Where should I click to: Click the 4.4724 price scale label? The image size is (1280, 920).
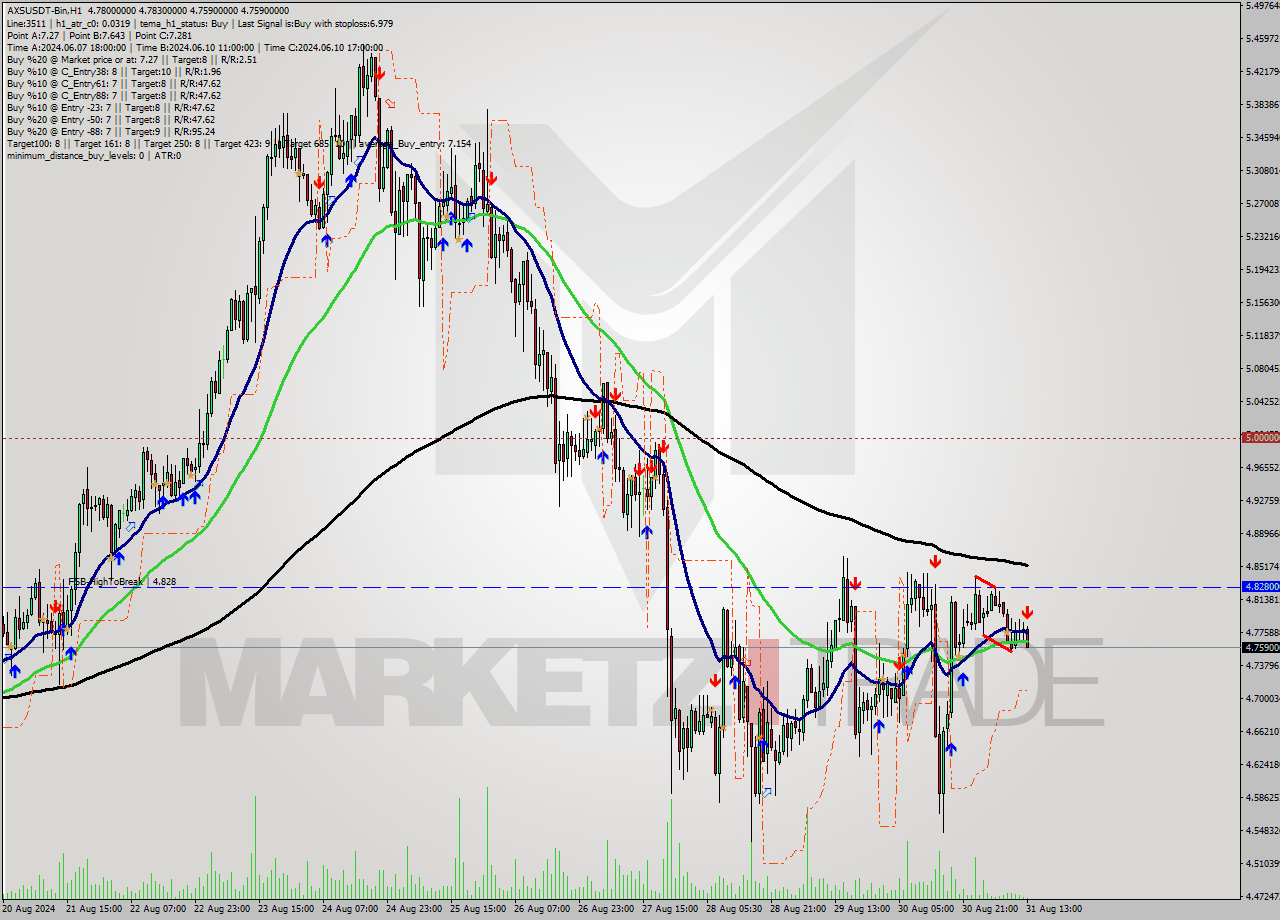pyautogui.click(x=1262, y=897)
